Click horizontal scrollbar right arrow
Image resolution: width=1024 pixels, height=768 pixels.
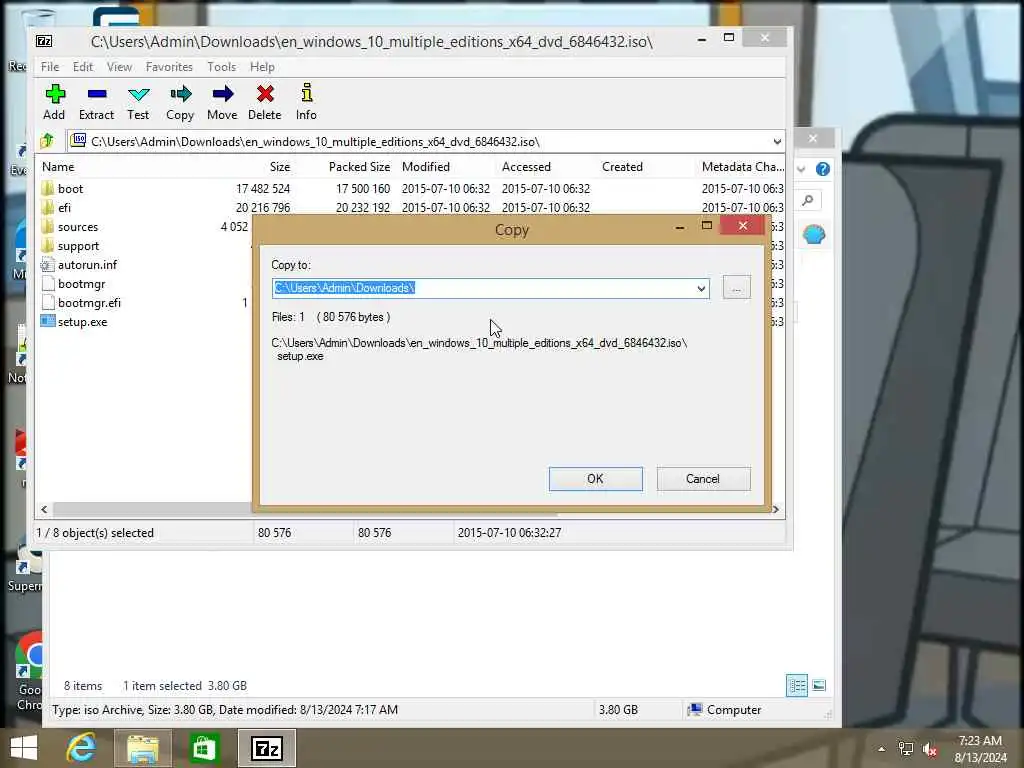tap(776, 509)
